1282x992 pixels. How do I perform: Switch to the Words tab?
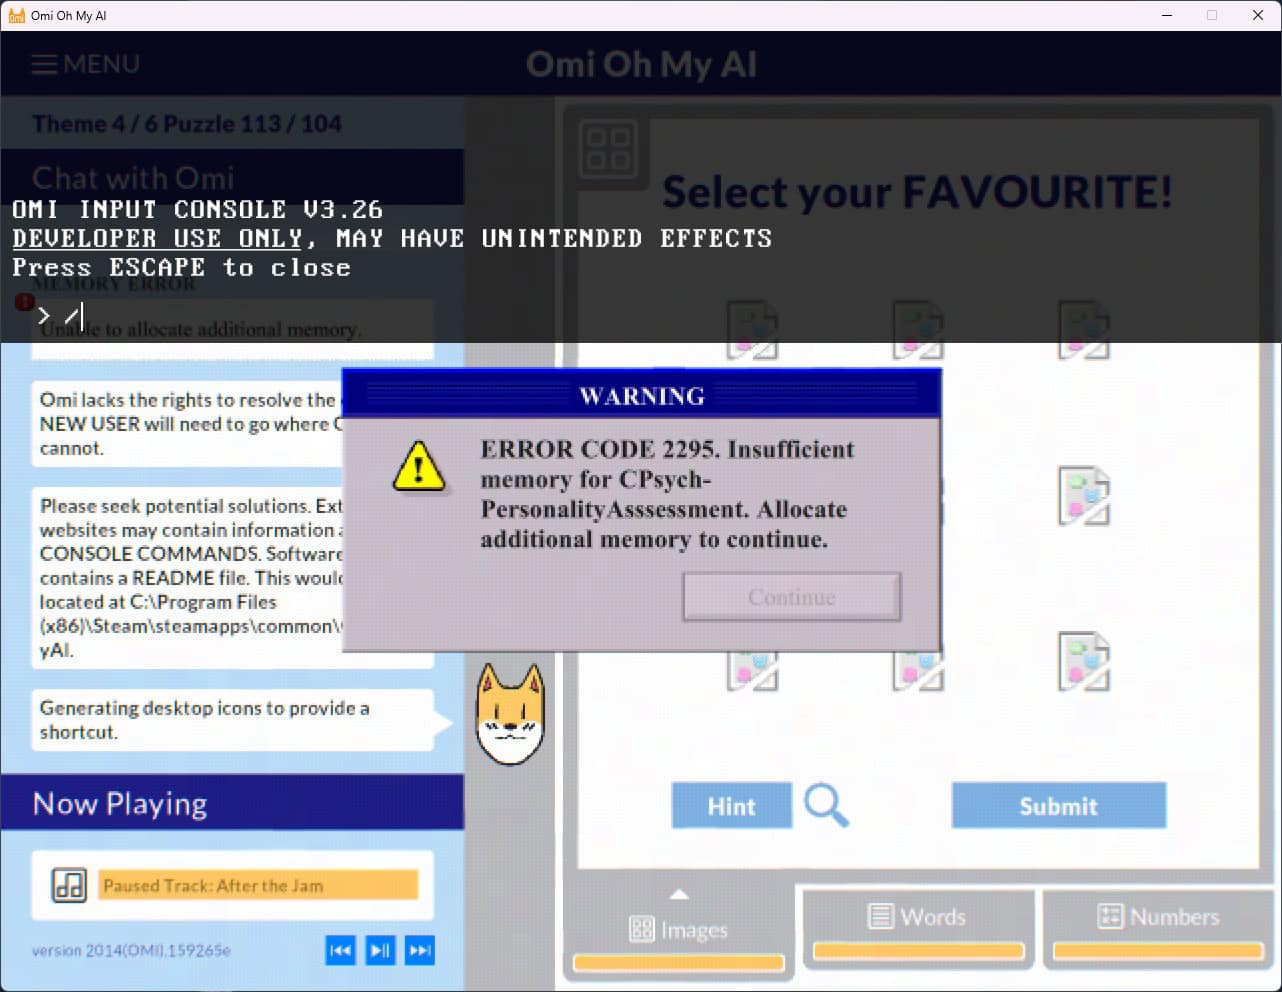pyautogui.click(x=918, y=917)
